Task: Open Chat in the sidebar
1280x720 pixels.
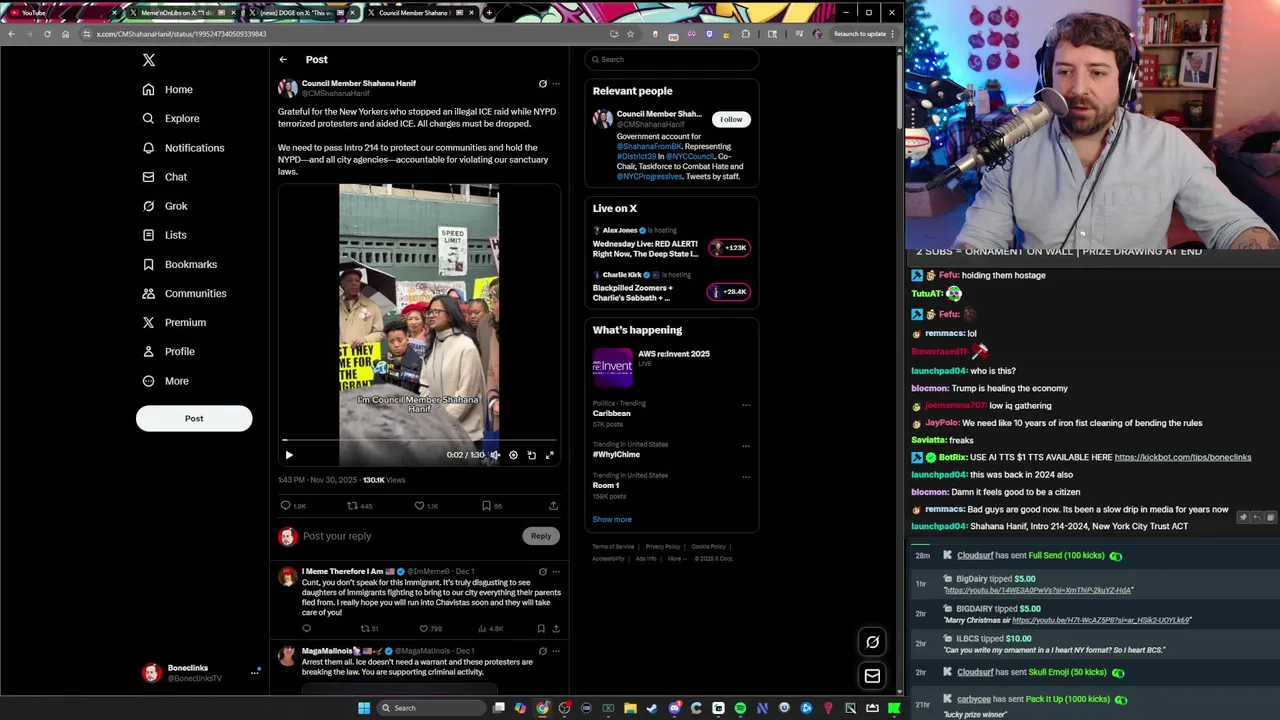Action: pyautogui.click(x=165, y=177)
